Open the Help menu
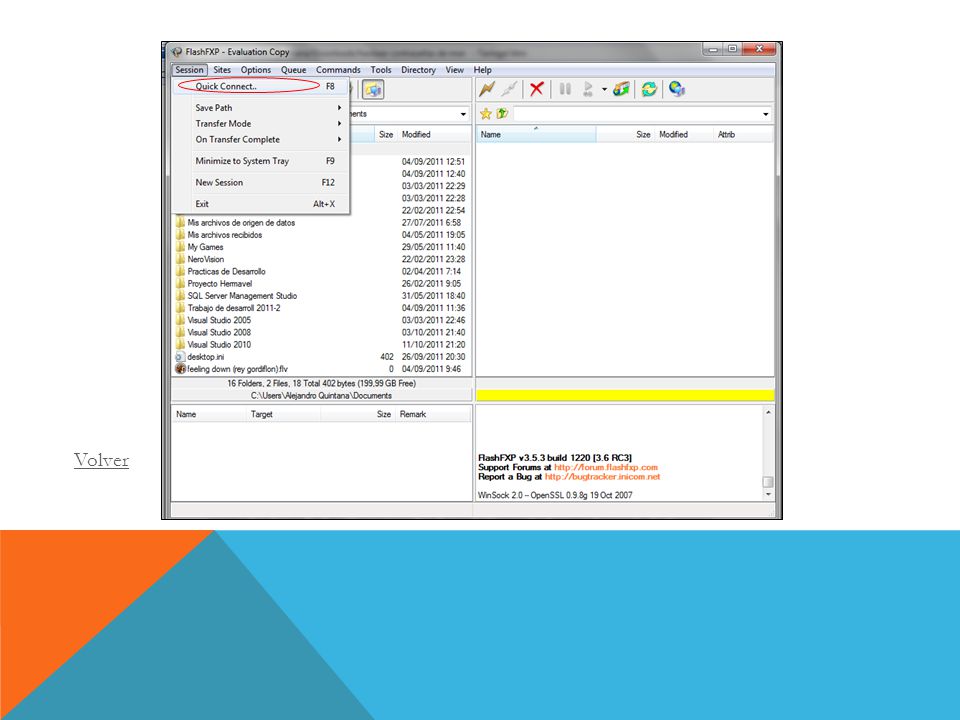The height and width of the screenshot is (720, 960). [482, 70]
